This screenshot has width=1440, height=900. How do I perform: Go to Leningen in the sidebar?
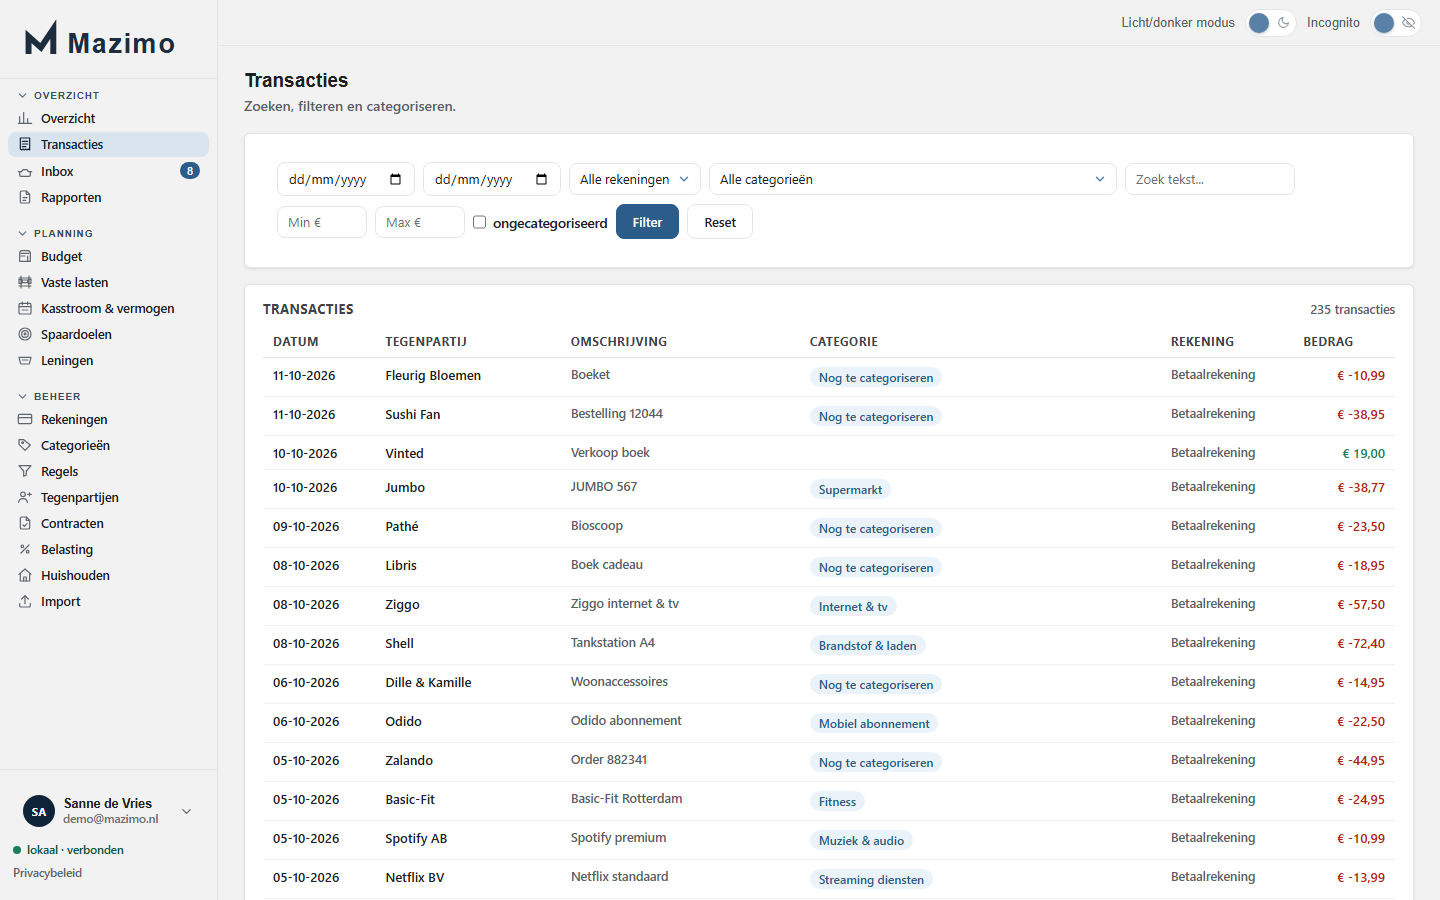(108, 361)
